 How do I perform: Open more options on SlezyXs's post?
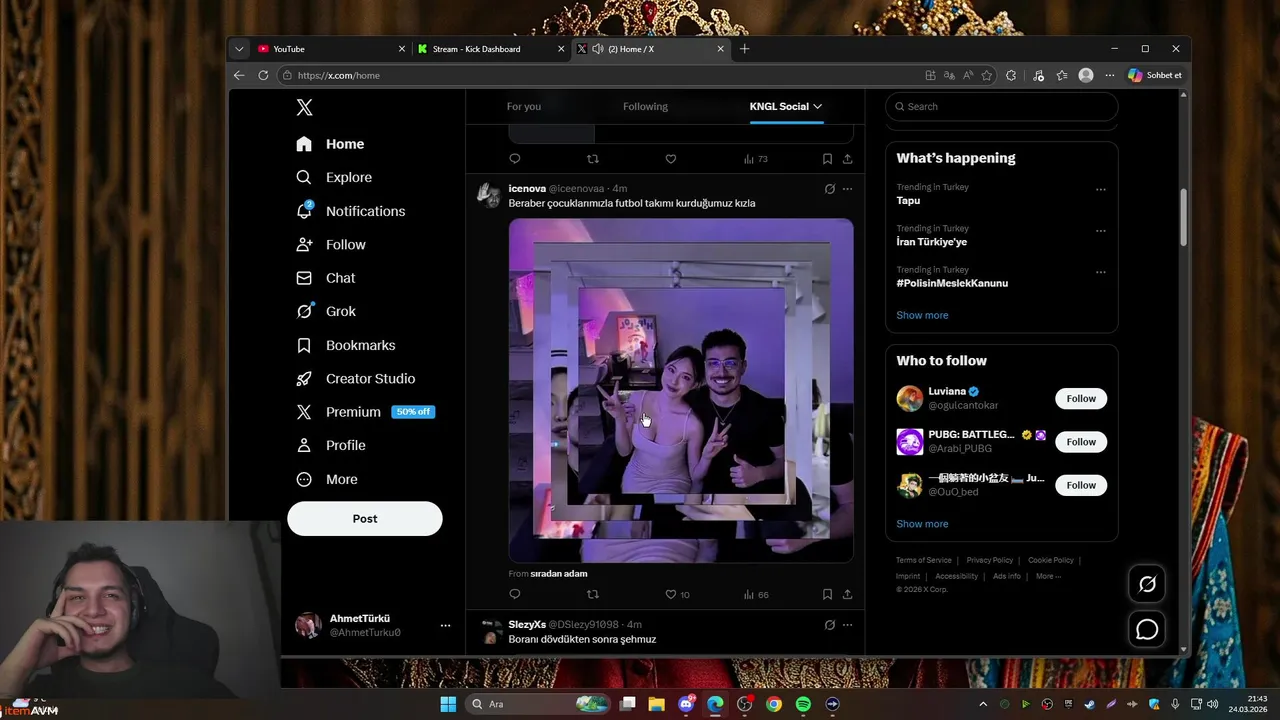point(847,625)
